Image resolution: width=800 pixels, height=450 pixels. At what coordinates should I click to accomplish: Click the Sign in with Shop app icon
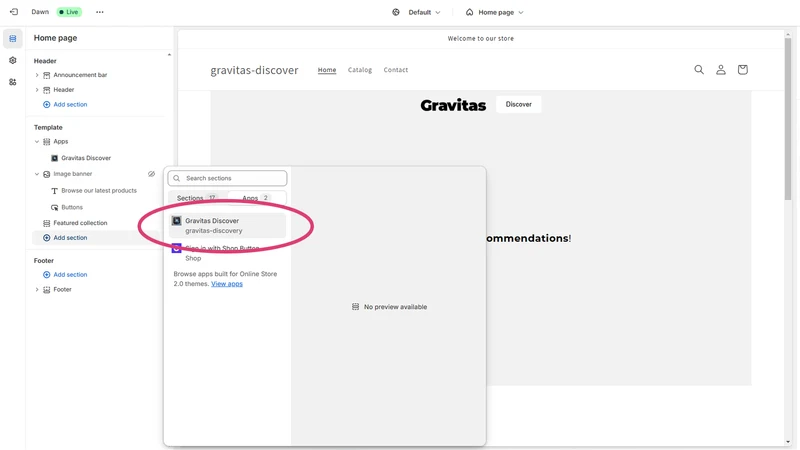click(177, 248)
